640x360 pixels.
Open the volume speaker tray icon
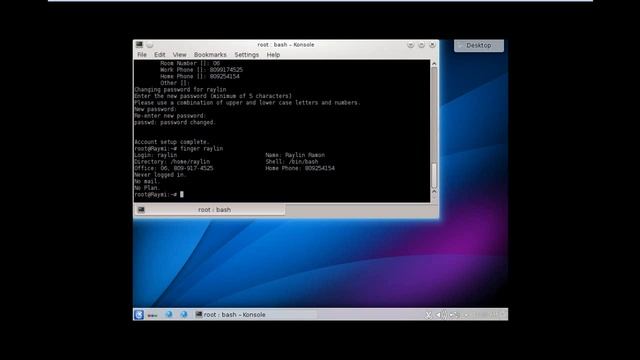440,315
